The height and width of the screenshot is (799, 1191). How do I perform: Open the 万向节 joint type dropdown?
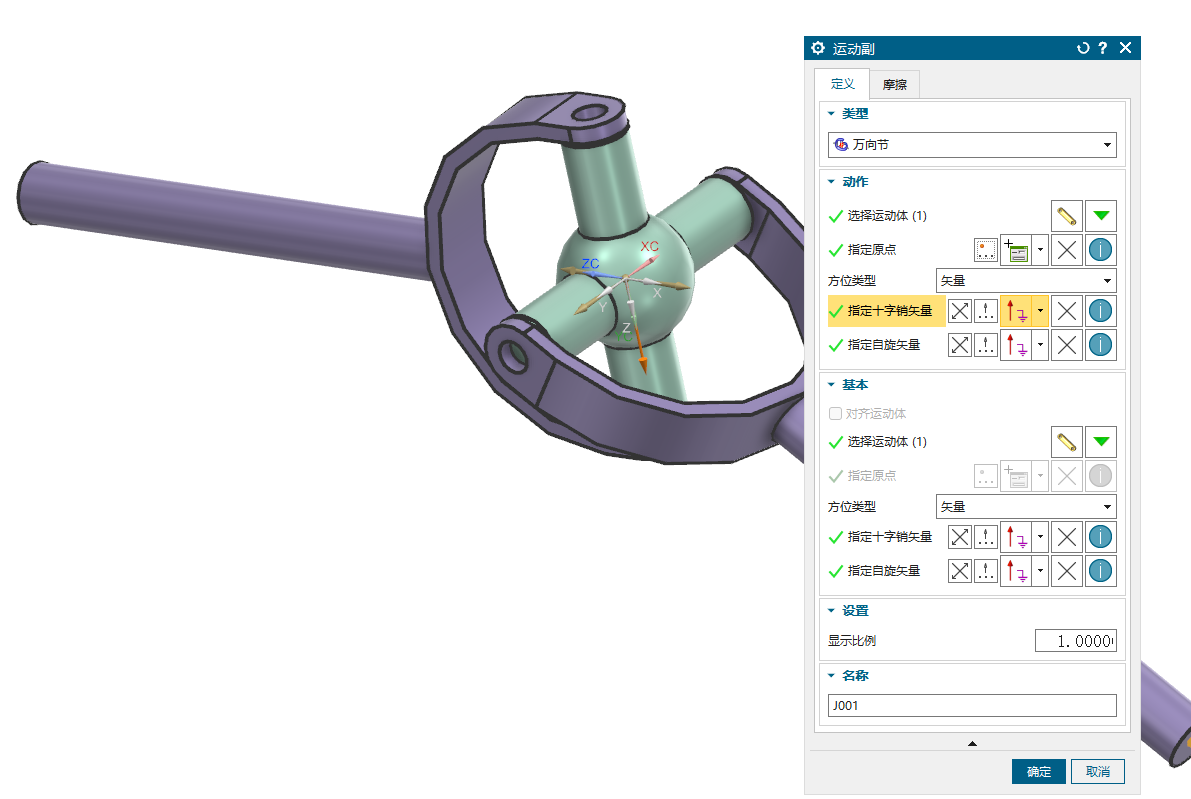tap(972, 145)
